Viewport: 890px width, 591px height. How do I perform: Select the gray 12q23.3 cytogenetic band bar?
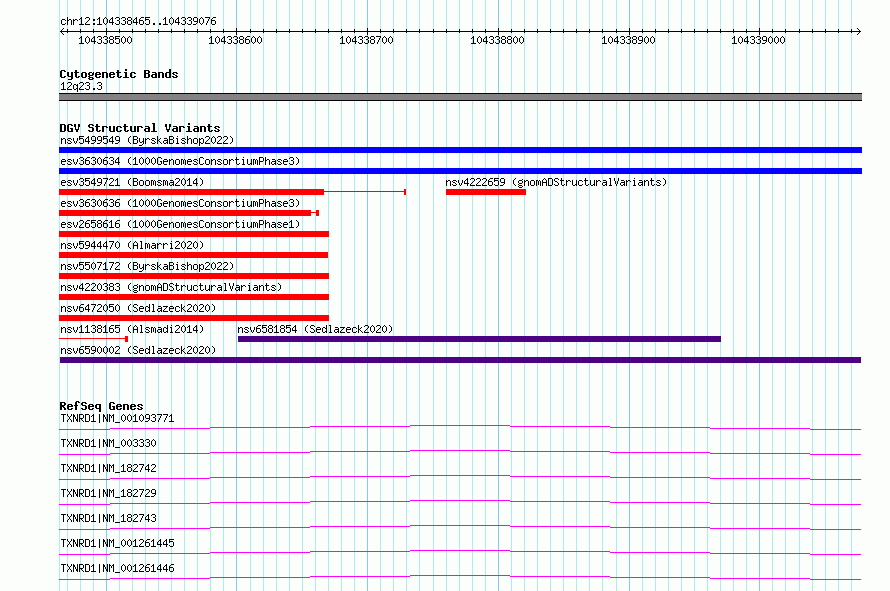pyautogui.click(x=460, y=97)
